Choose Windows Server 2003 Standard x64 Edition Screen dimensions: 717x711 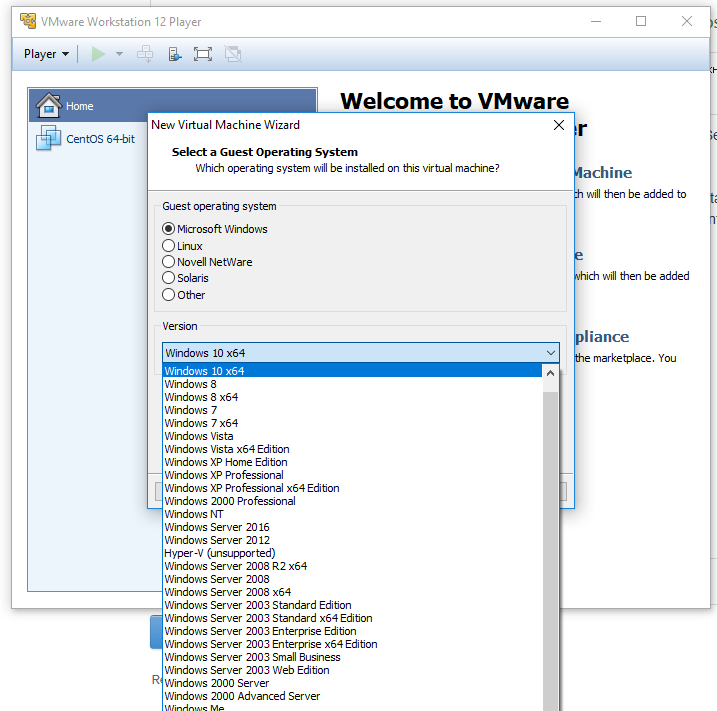point(353,618)
